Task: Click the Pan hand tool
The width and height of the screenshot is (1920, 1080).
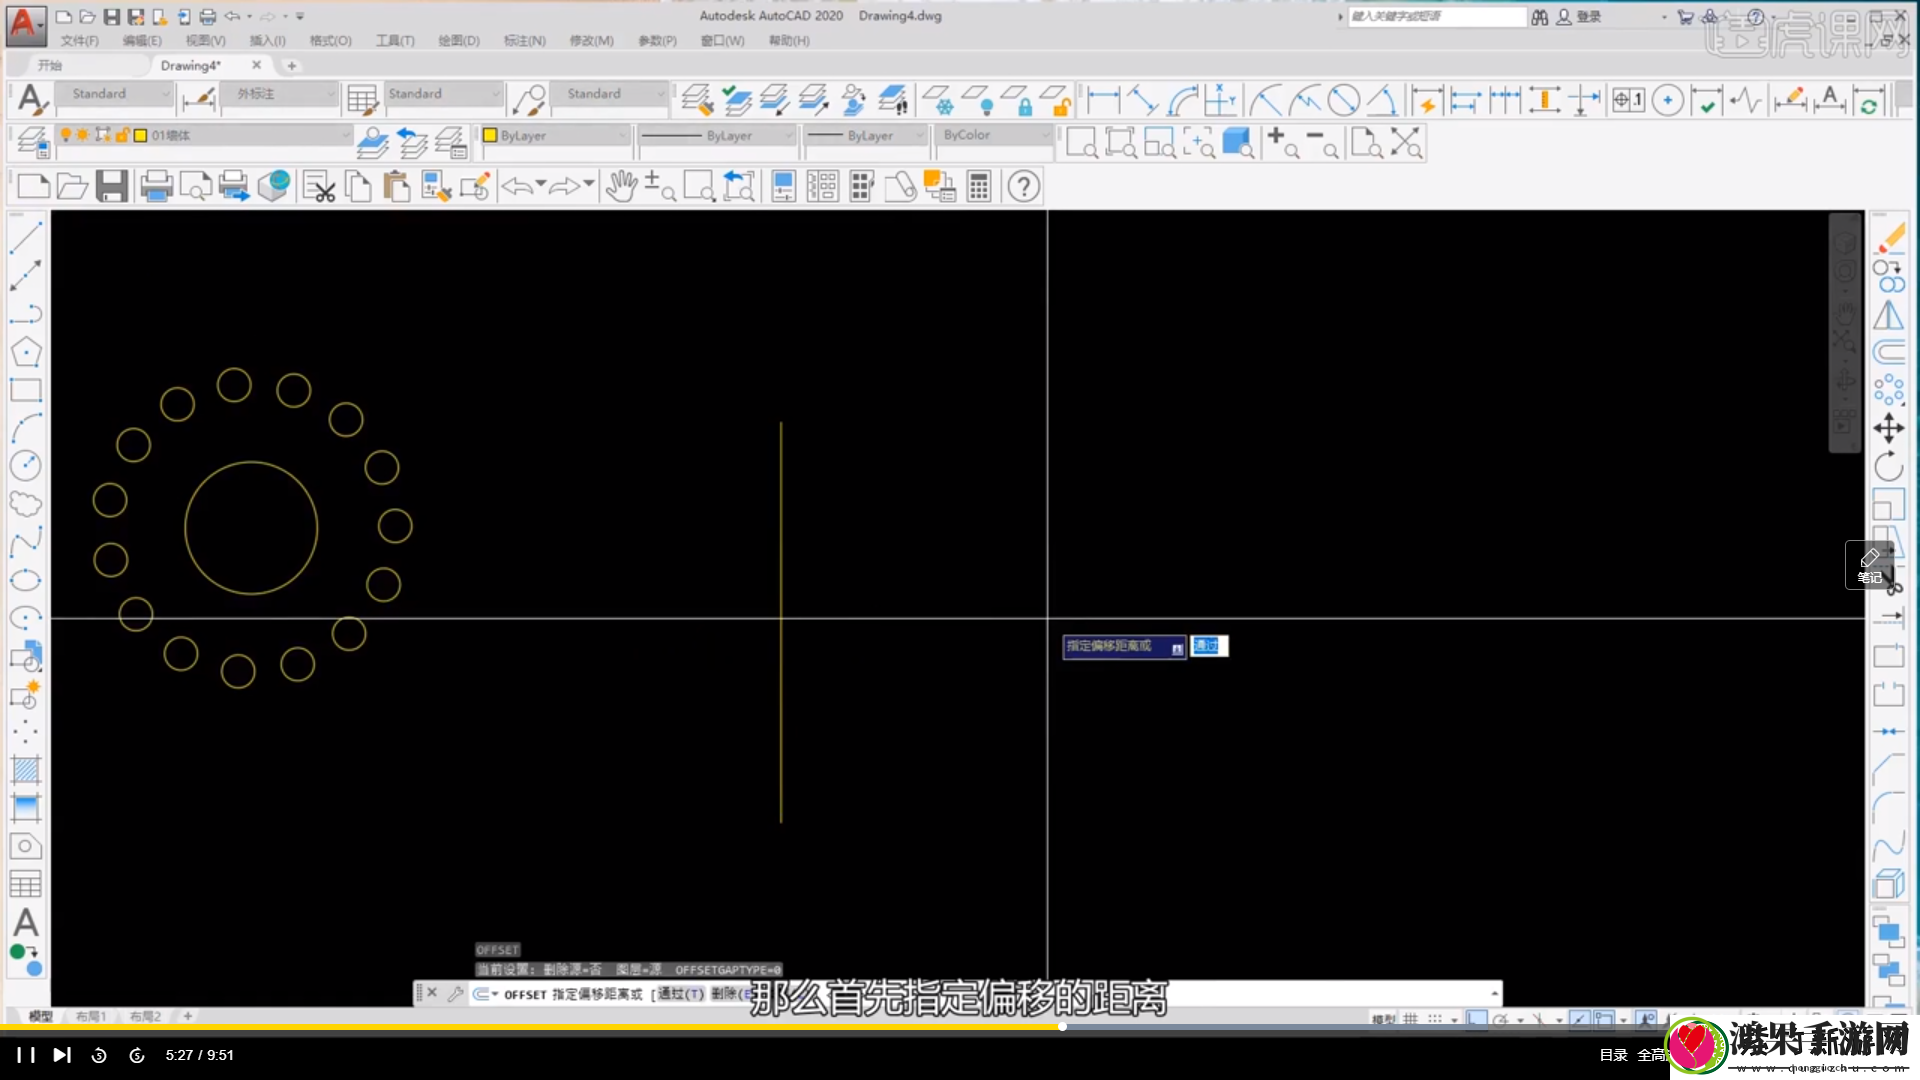Action: 621,186
